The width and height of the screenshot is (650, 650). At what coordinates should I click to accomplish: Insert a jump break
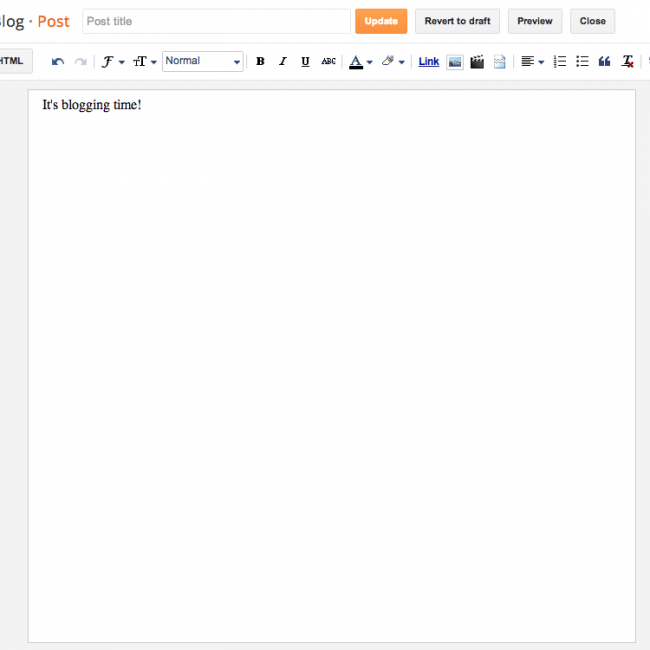coord(500,62)
